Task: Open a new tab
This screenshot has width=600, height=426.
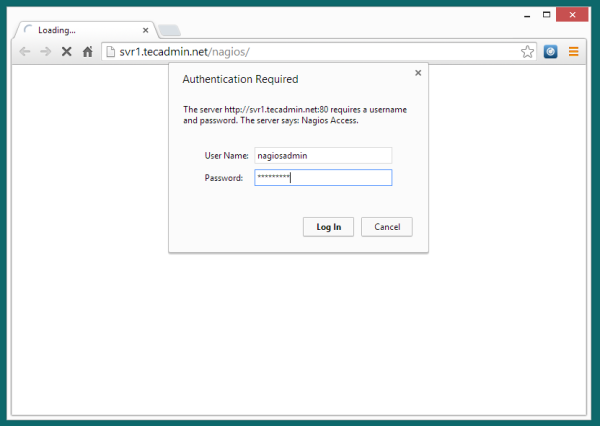Action: 168,30
